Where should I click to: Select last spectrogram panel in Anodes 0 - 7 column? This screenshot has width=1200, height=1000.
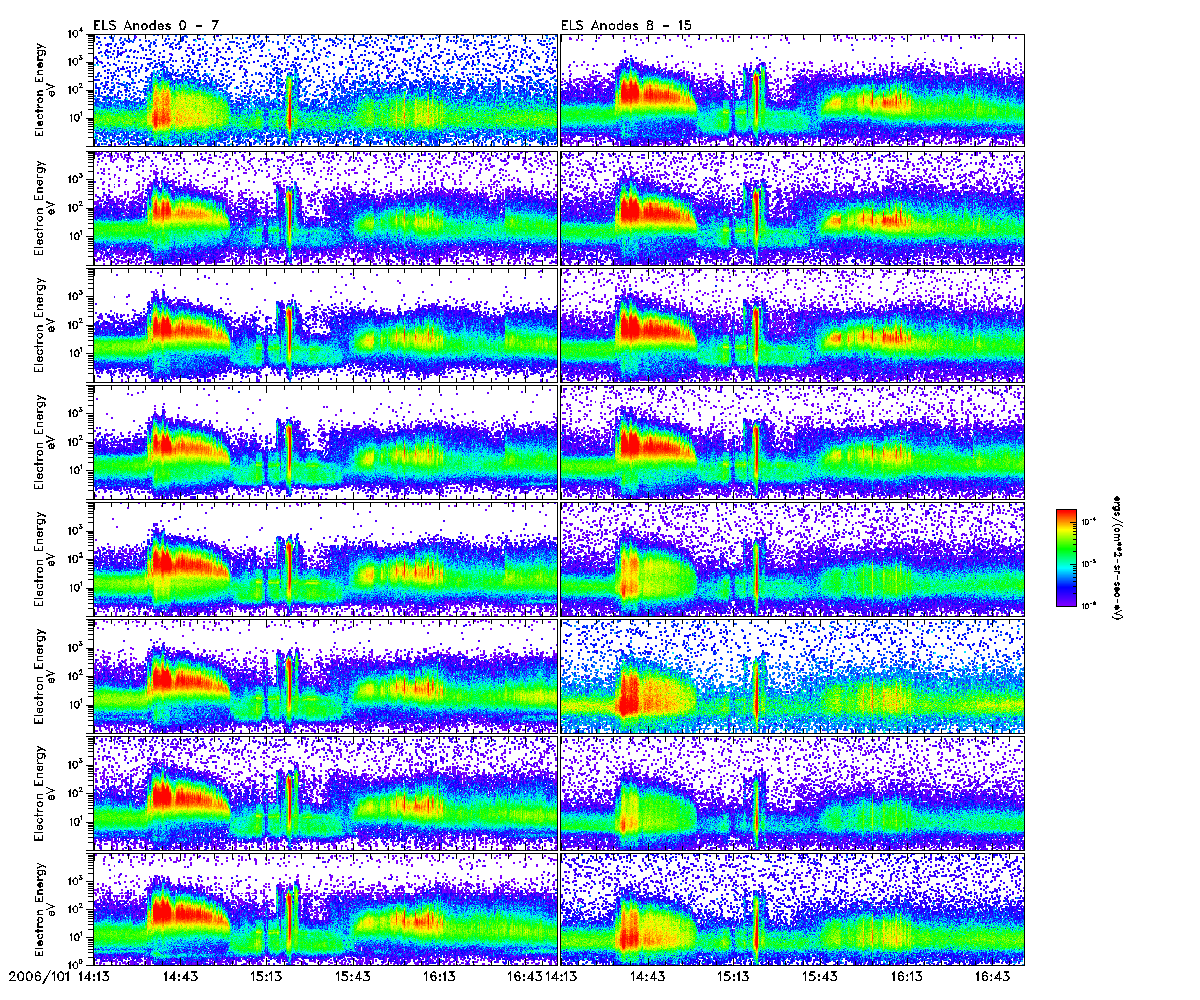(x=324, y=909)
